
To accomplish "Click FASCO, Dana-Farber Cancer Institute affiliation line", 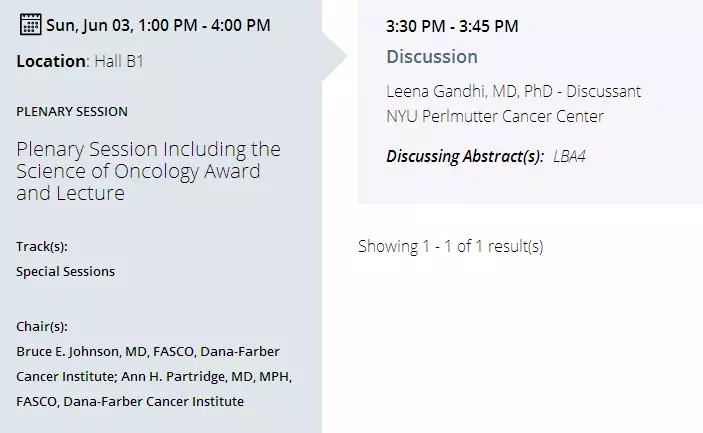I will coord(130,402).
